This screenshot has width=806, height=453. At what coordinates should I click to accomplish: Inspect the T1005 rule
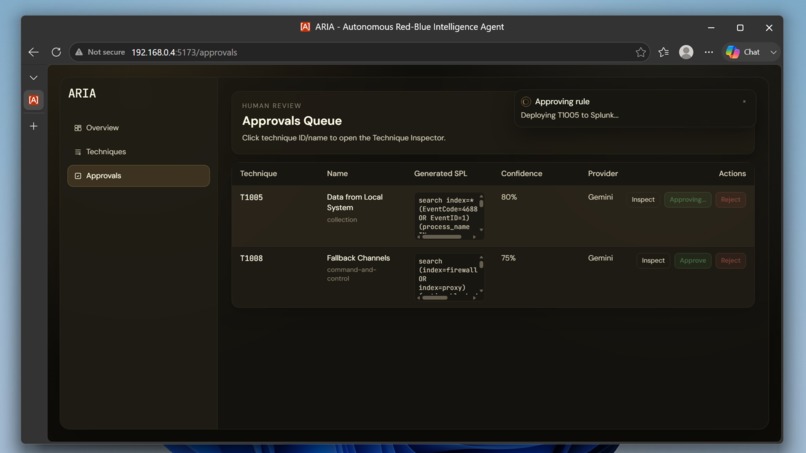pyautogui.click(x=643, y=200)
